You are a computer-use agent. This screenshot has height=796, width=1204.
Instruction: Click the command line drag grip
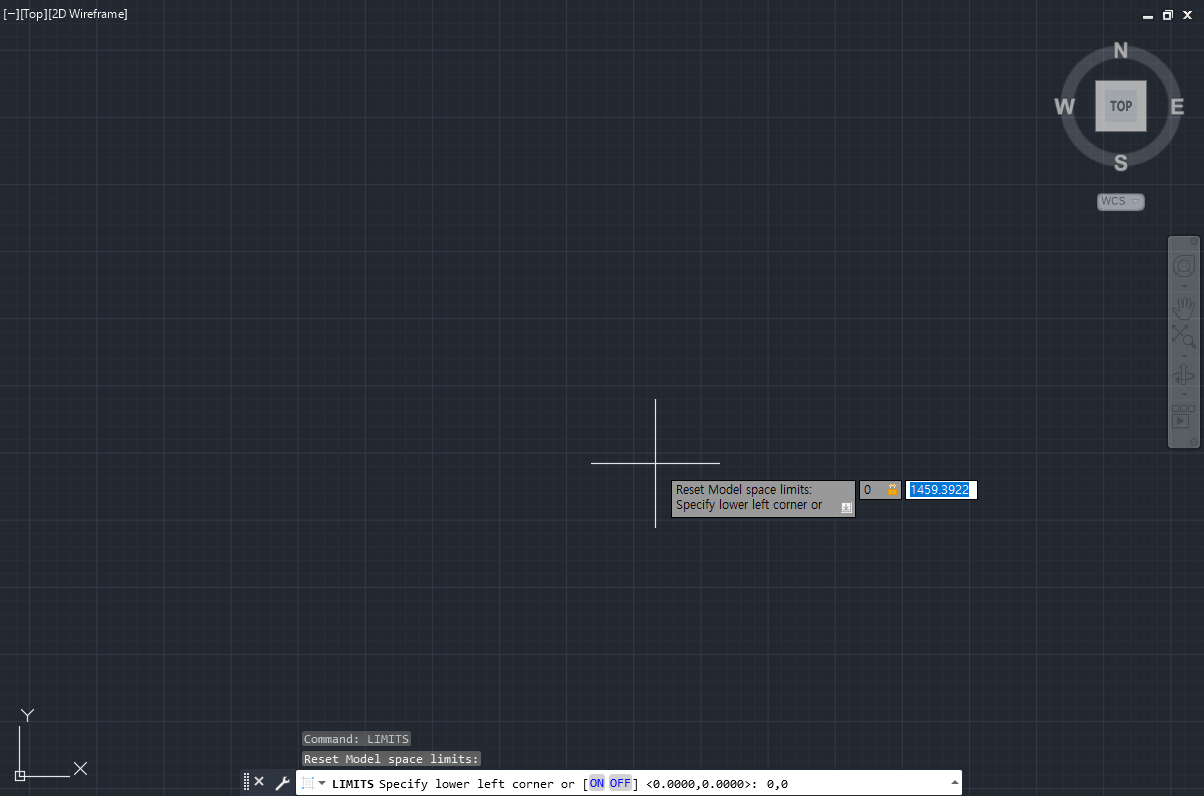point(246,783)
